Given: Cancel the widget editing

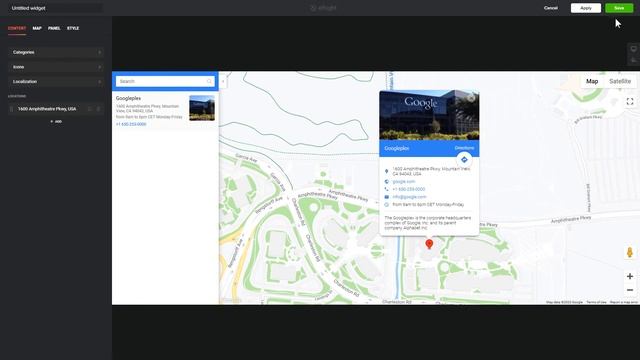Looking at the screenshot, I should [551, 8].
